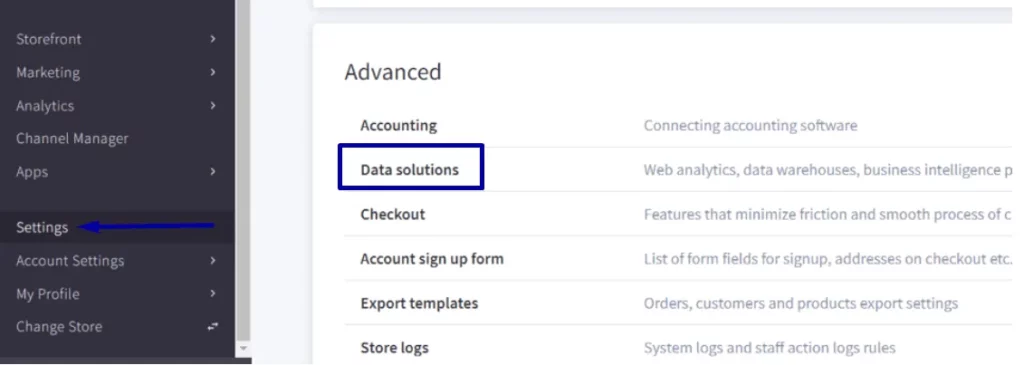Open the Checkout settings link
Viewport: 1024px width, 365px height.
(392, 214)
